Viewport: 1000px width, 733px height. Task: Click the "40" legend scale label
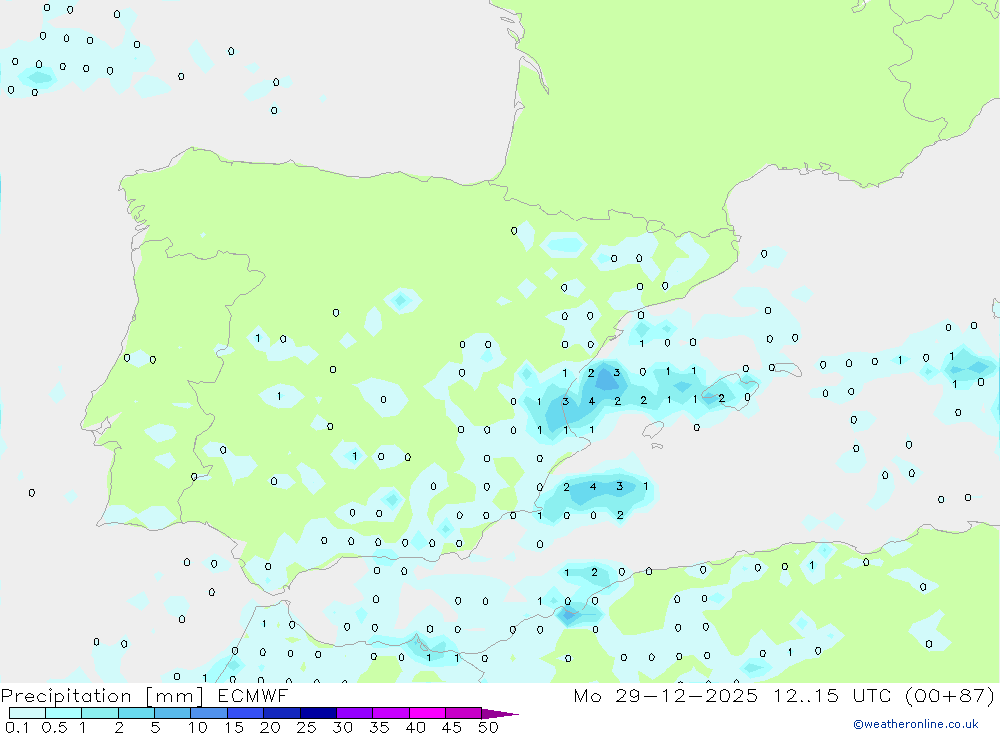pyautogui.click(x=415, y=727)
